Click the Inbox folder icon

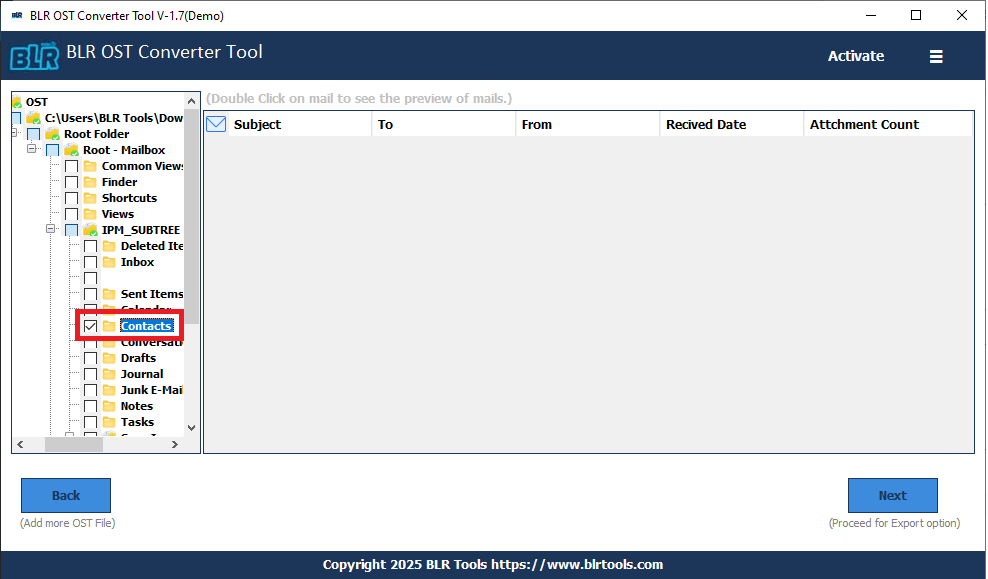[x=109, y=262]
